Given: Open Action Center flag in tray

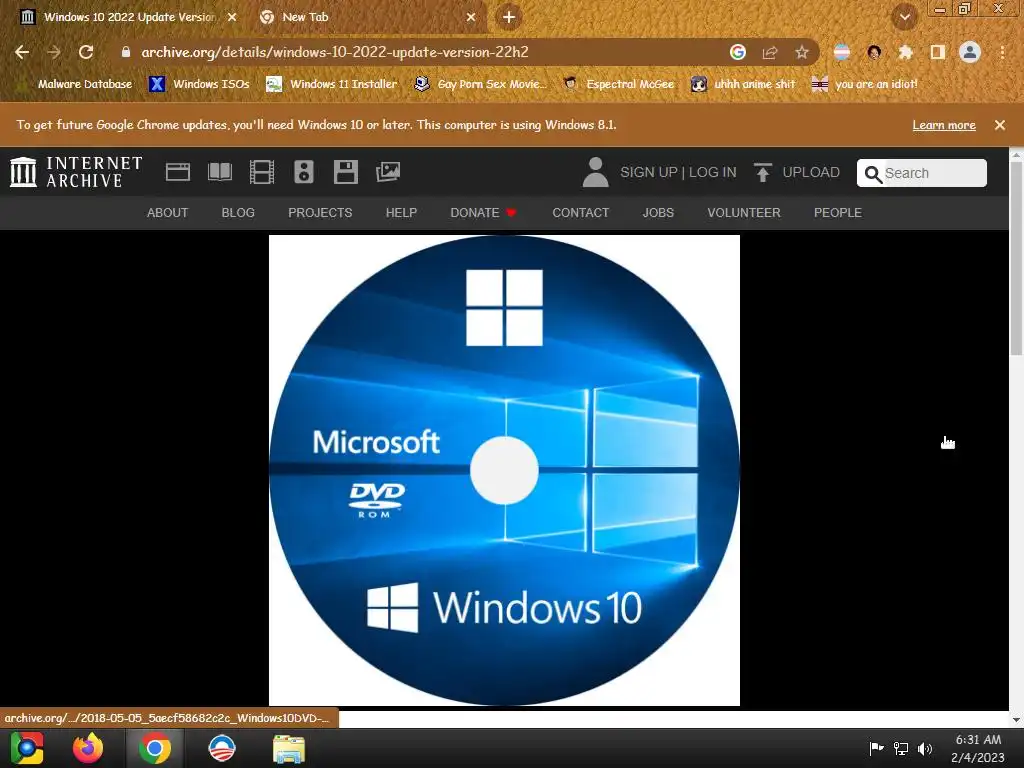Looking at the screenshot, I should (876, 748).
